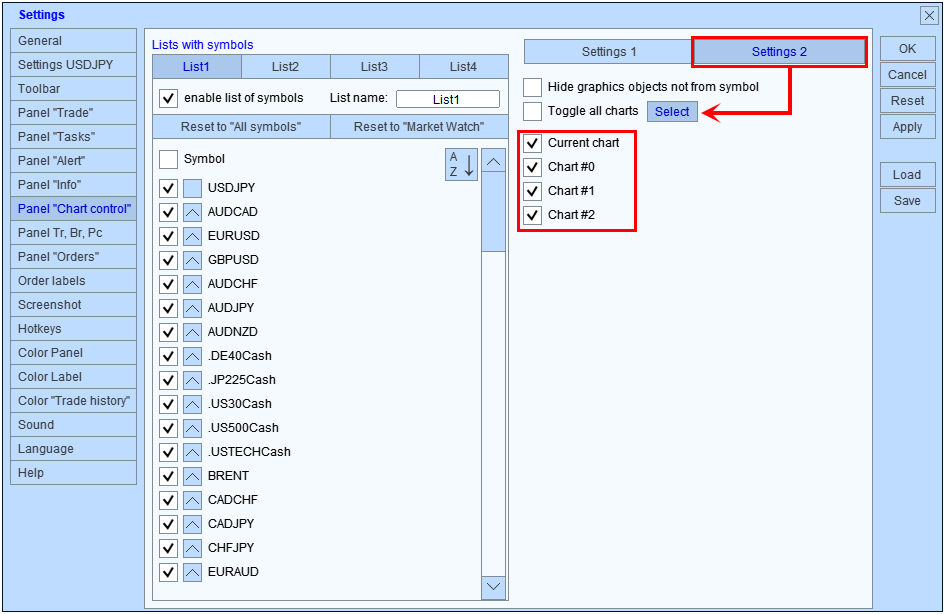Move CADJPY up with its arrow icon

(193, 525)
